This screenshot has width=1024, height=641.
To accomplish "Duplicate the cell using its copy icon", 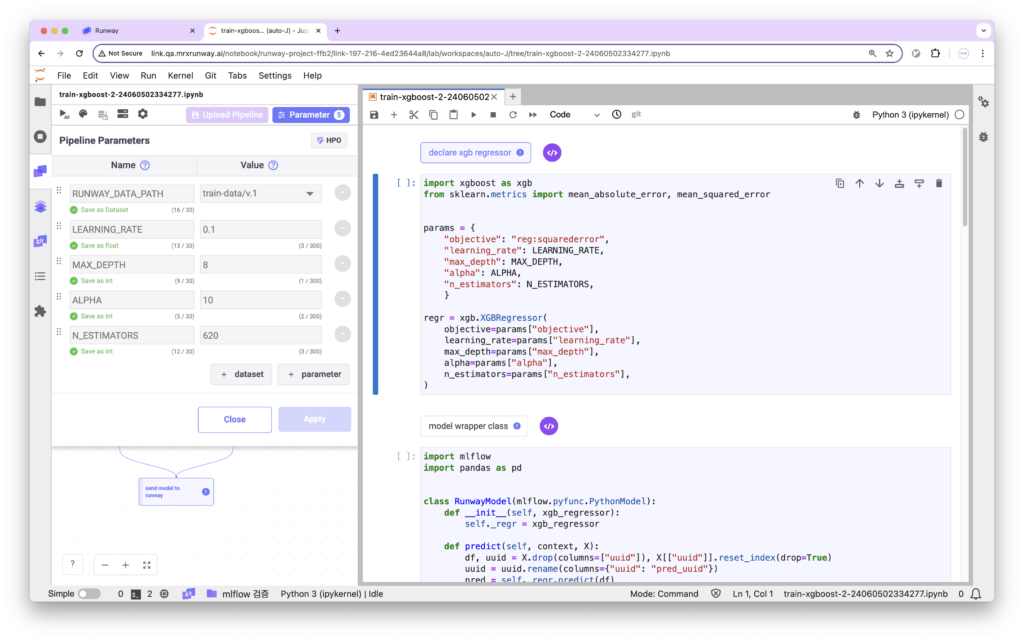I will 840,183.
